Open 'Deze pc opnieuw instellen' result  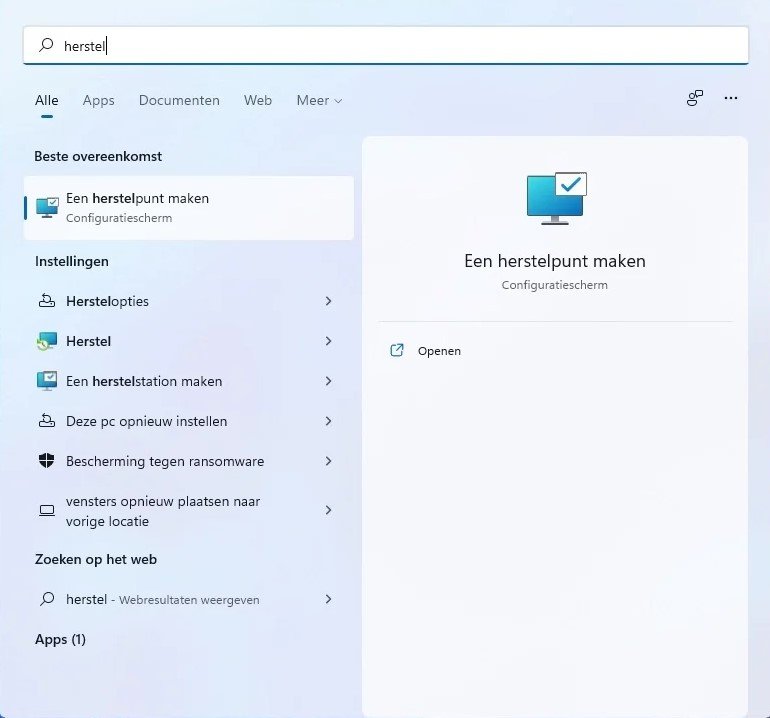189,421
